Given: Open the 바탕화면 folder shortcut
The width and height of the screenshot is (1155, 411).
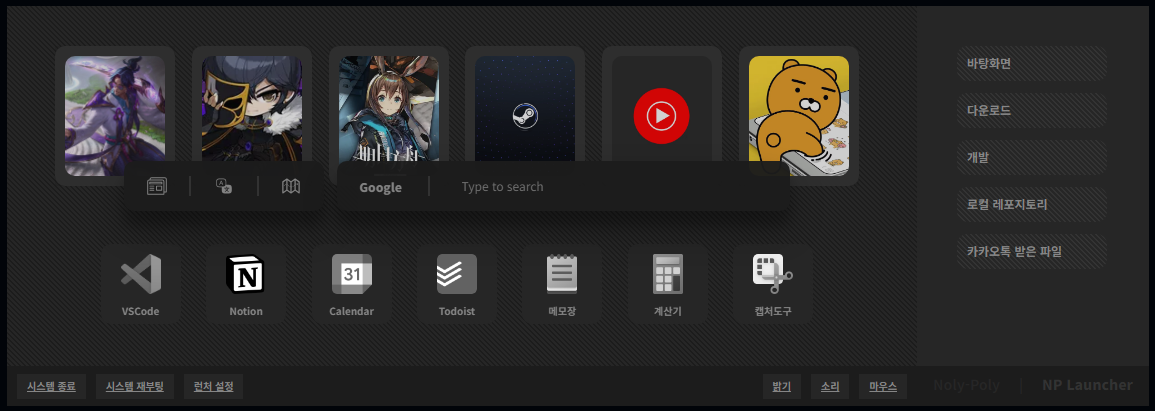Looking at the screenshot, I should (x=1031, y=63).
